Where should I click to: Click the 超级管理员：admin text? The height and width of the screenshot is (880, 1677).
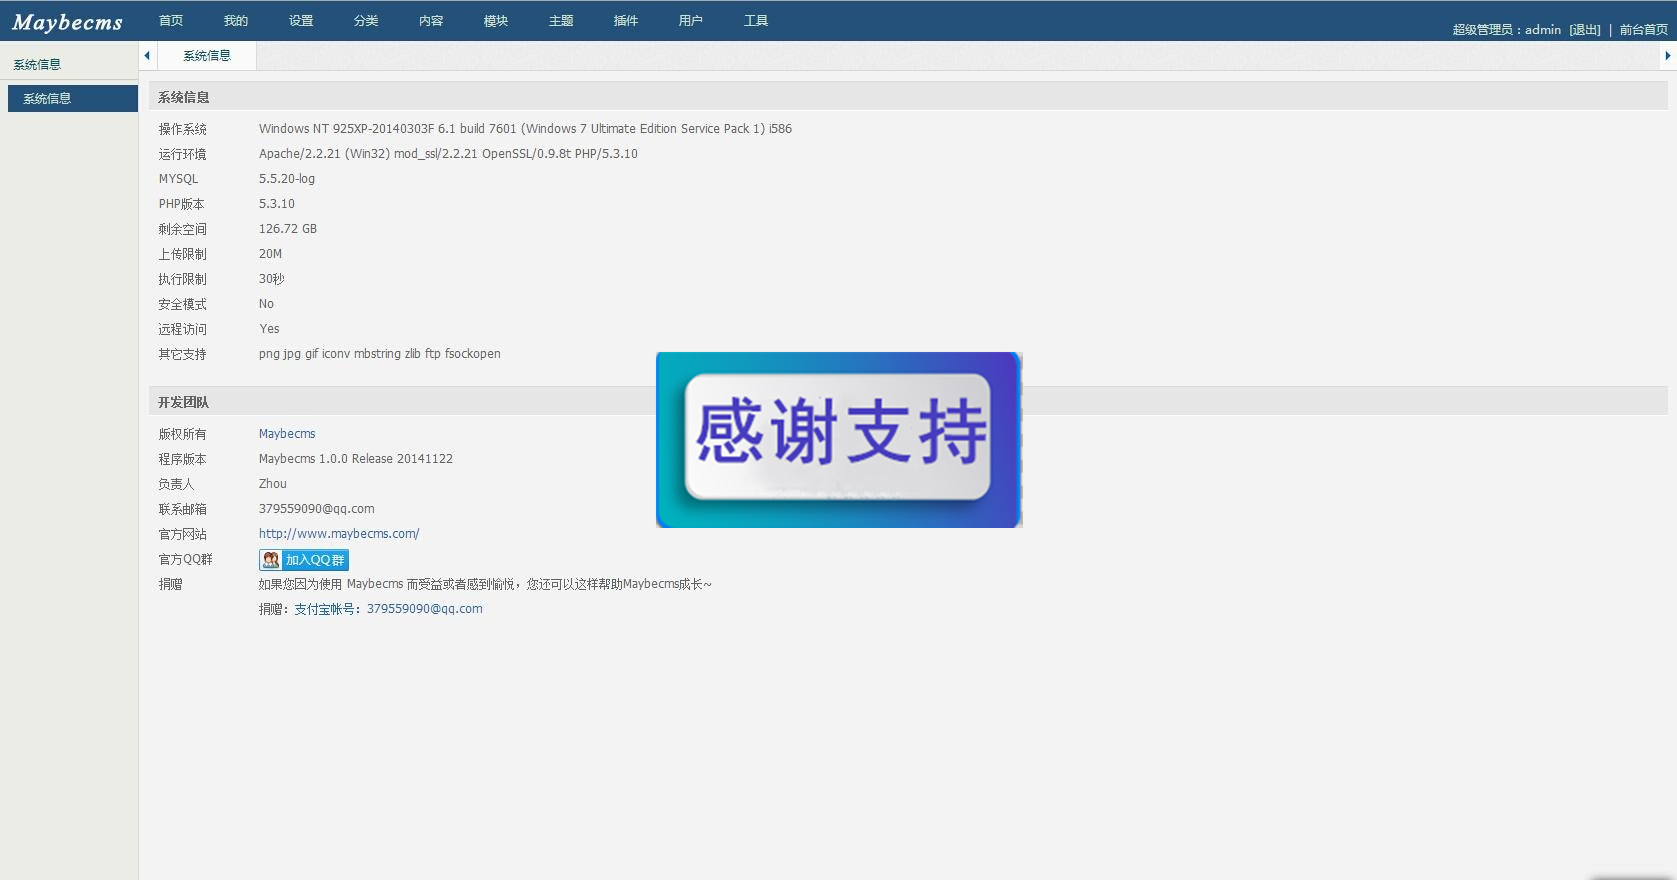1506,30
